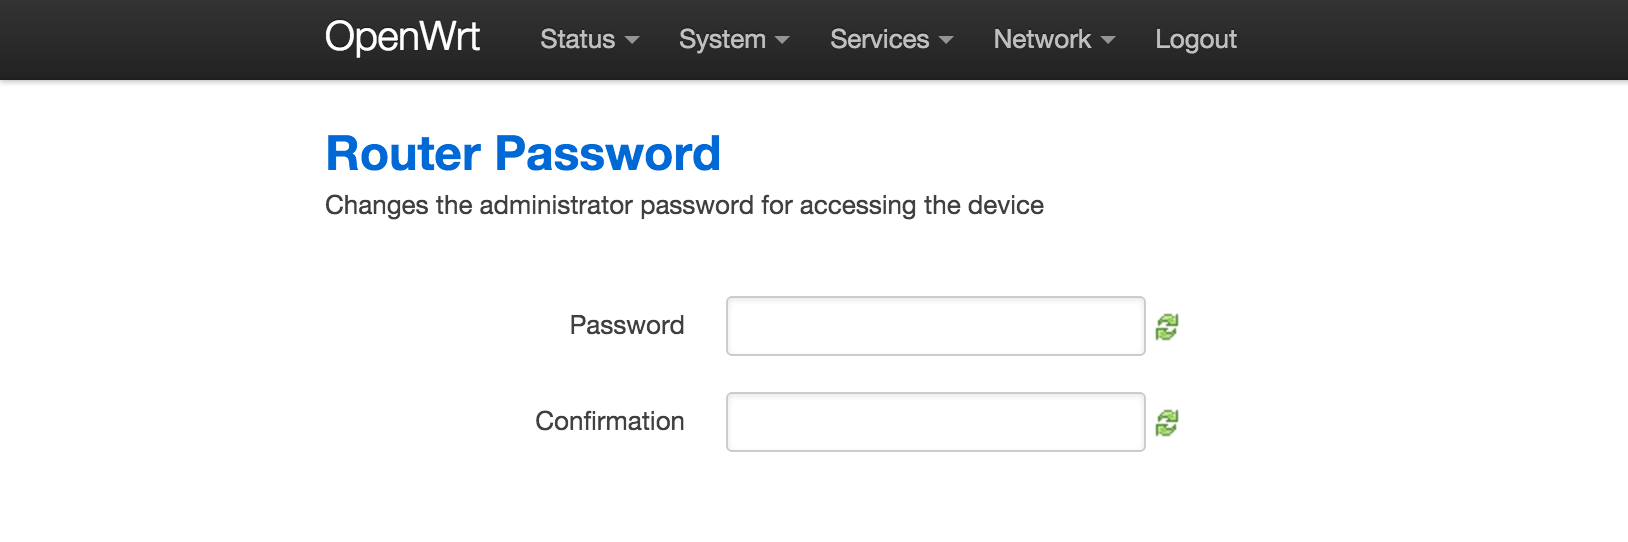Expand the caret arrow next to Status
Screen dimensions: 1628x542
[632, 41]
